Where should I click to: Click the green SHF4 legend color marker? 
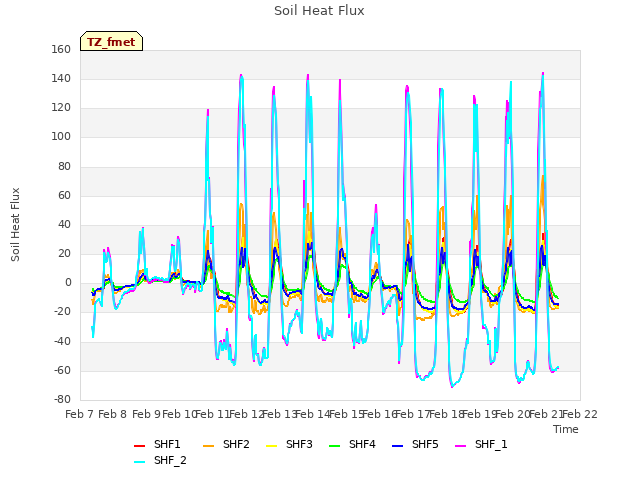(335, 446)
